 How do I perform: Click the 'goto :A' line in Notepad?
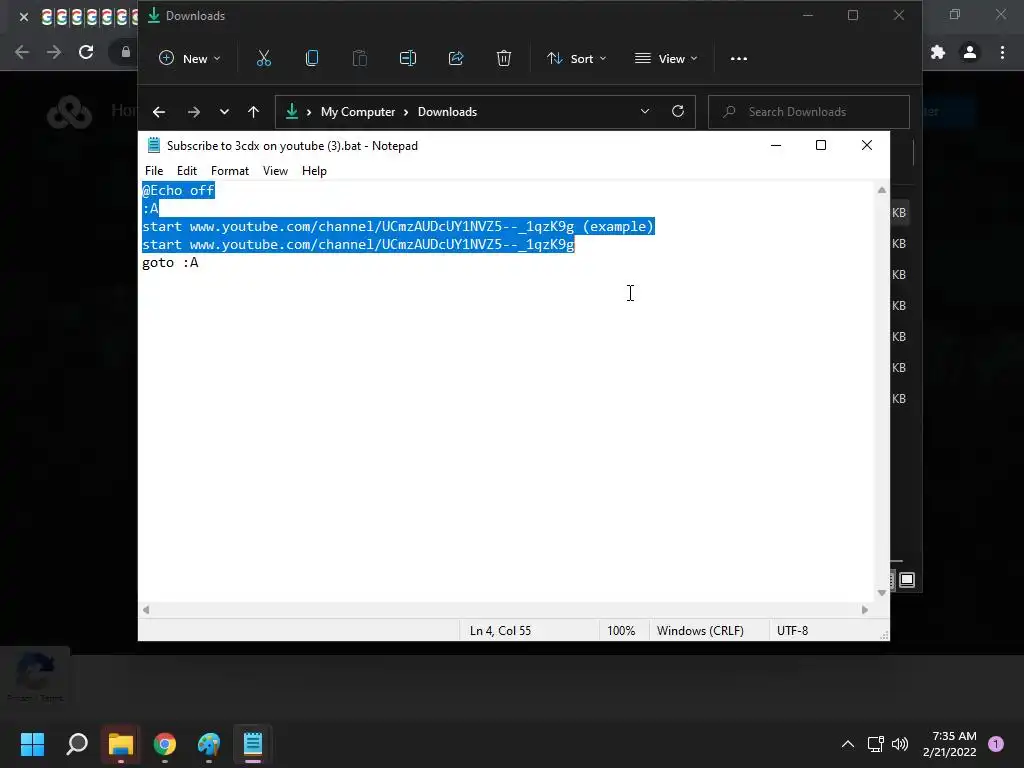170,263
